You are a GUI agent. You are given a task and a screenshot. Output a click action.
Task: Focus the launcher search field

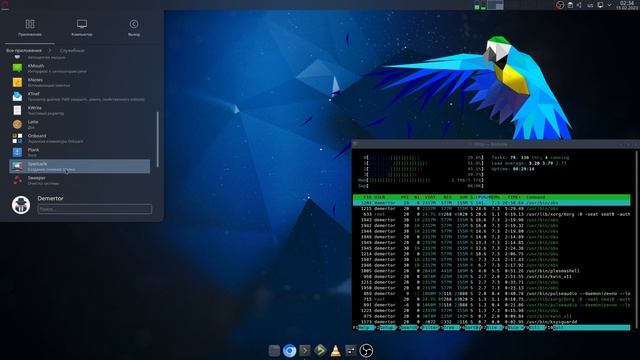[95, 209]
